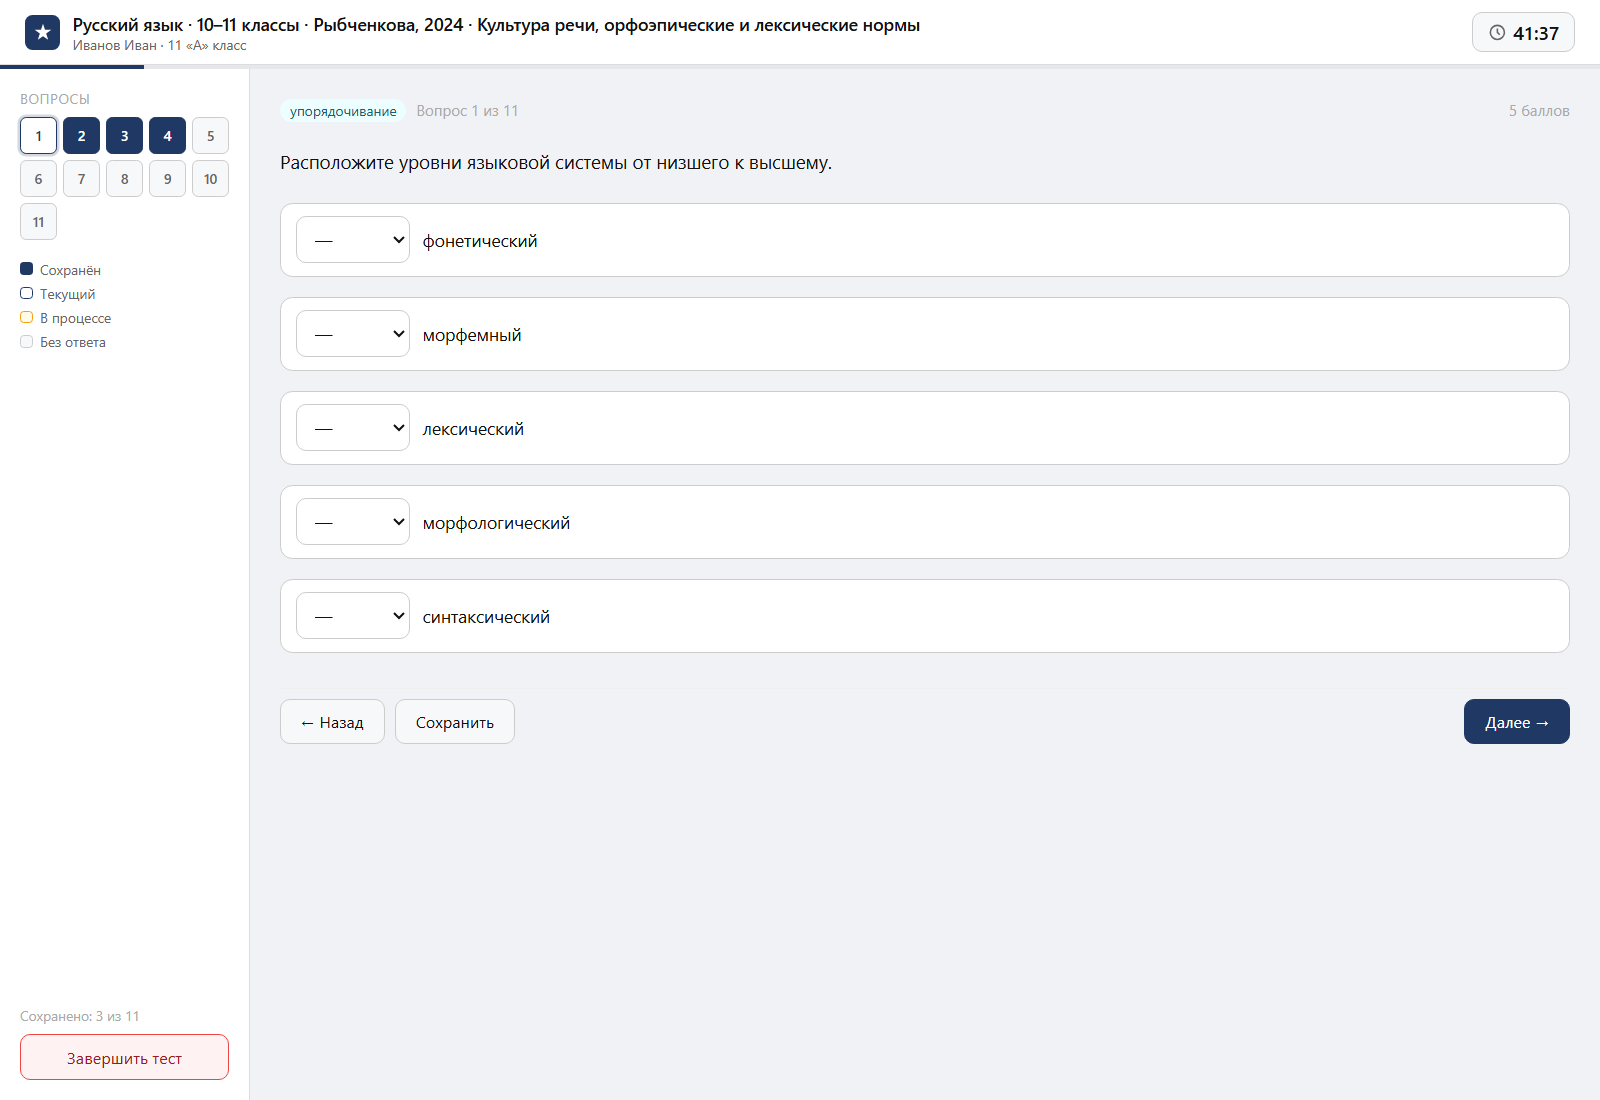
Task: Go to question 2 in navigator
Action: point(81,136)
